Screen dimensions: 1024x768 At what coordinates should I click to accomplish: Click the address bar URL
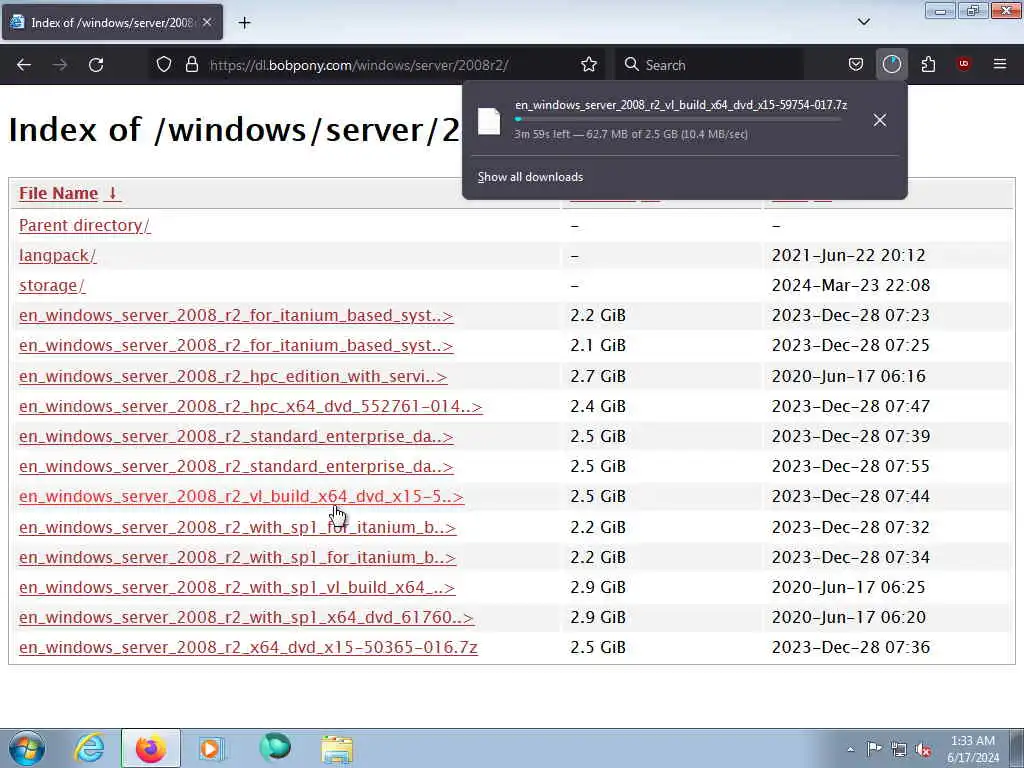click(359, 65)
